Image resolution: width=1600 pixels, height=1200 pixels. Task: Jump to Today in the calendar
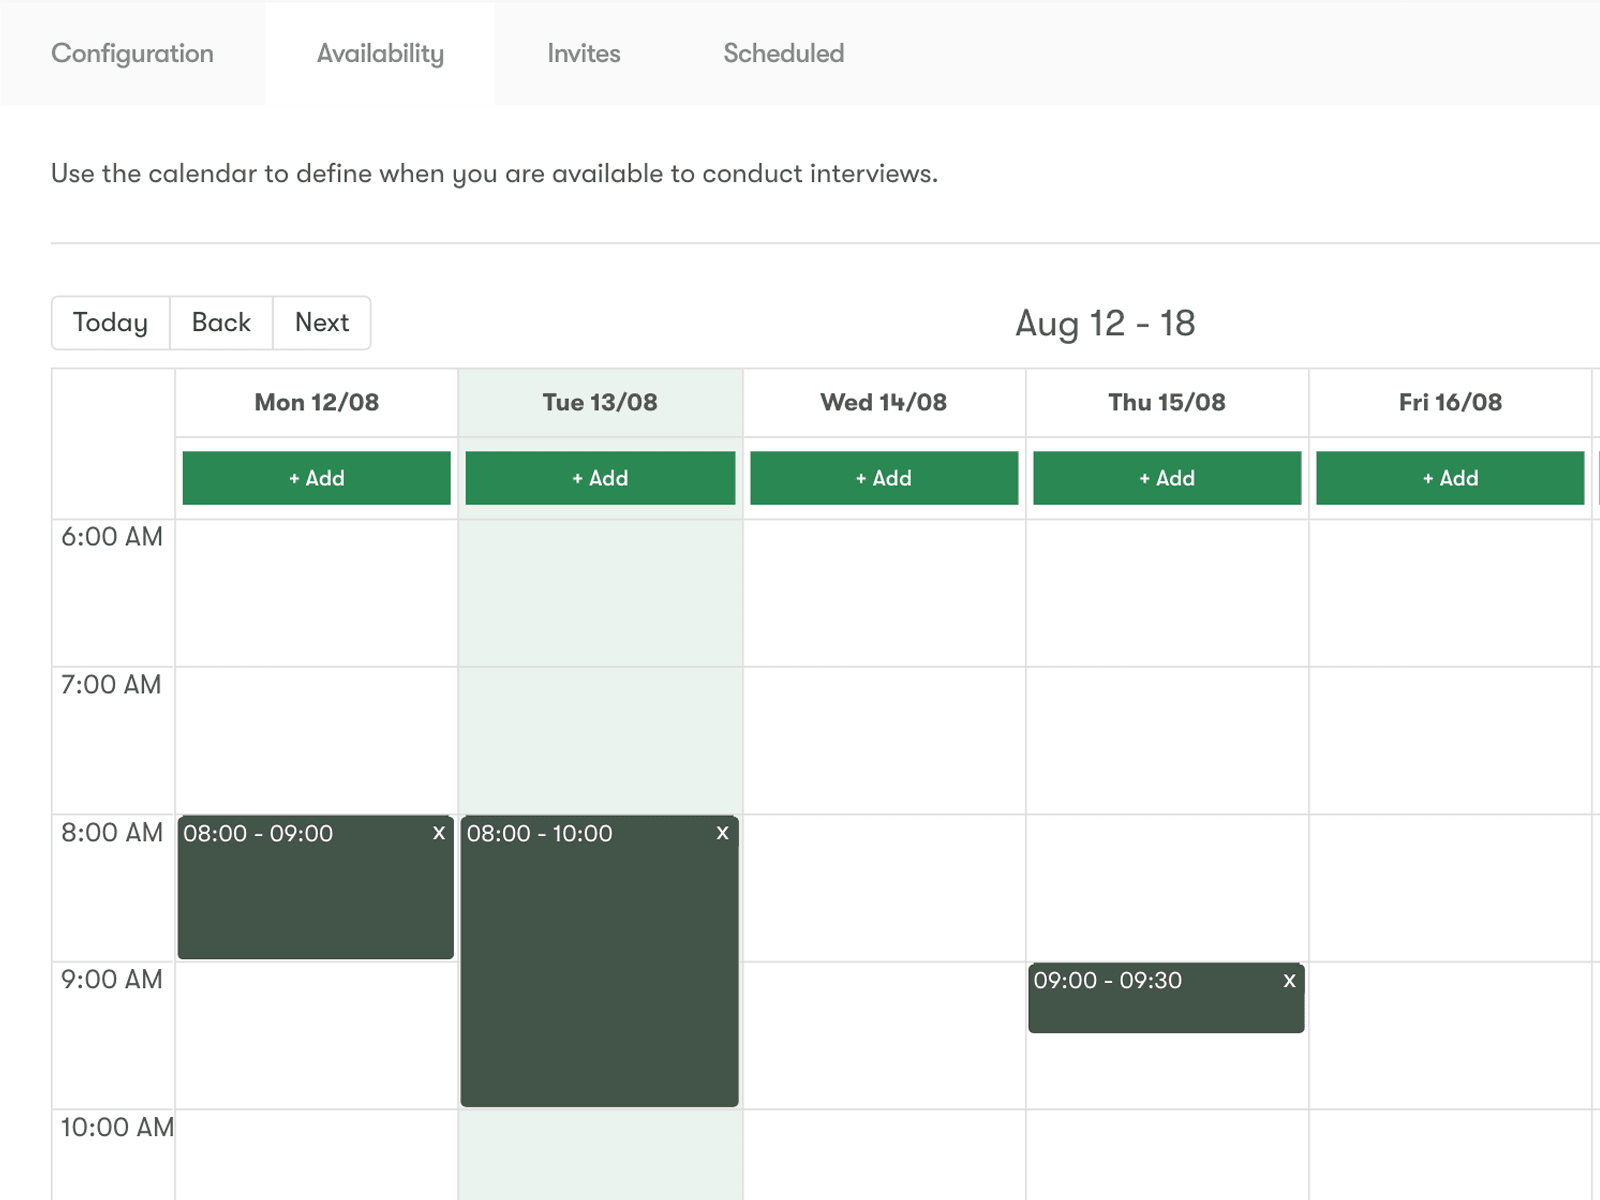click(x=111, y=323)
